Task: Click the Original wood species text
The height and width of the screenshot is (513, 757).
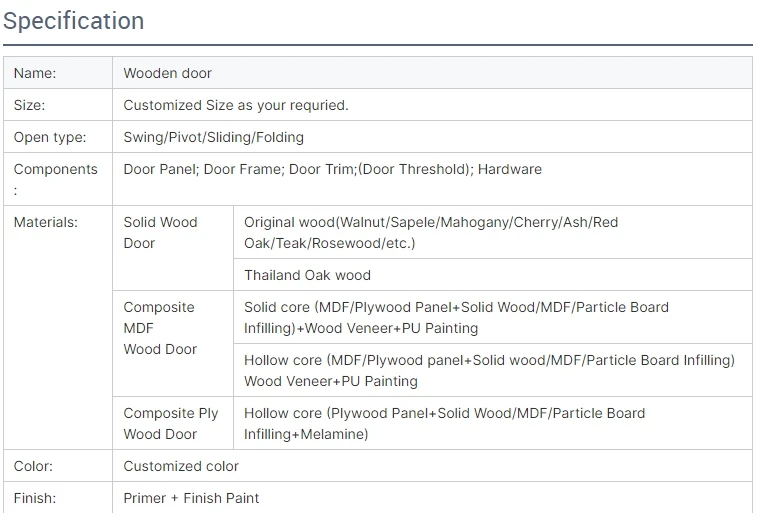Action: coord(431,232)
